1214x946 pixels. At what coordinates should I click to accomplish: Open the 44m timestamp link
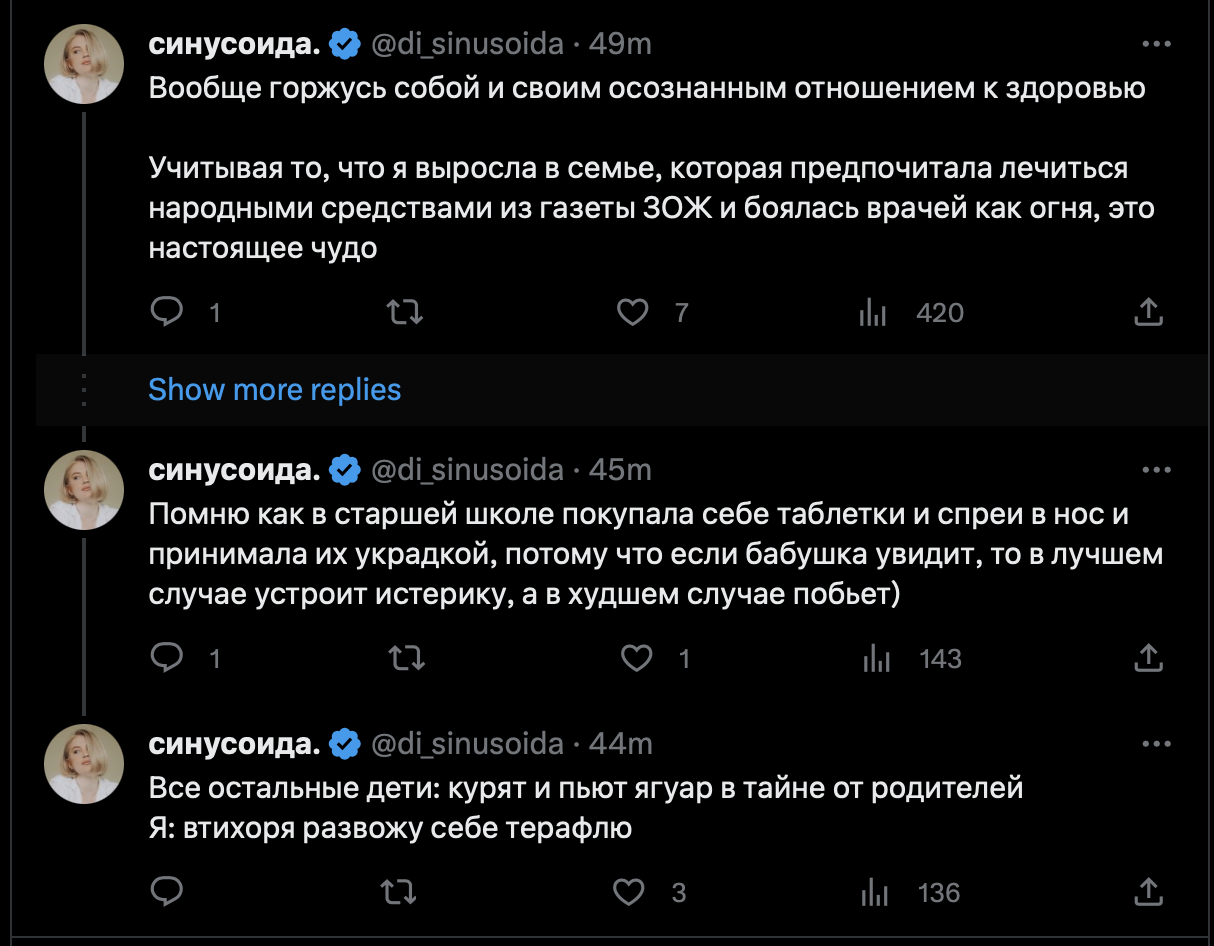pyautogui.click(x=621, y=744)
